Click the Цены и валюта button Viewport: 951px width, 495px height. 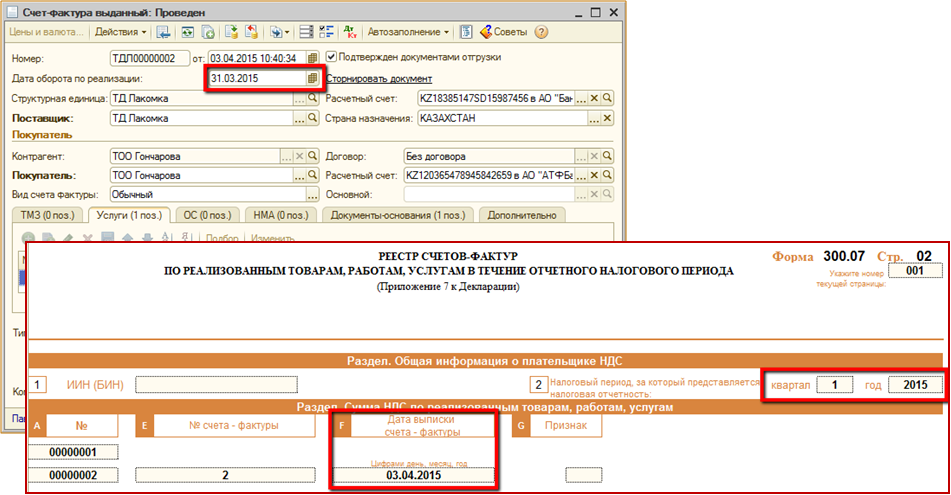click(x=43, y=32)
